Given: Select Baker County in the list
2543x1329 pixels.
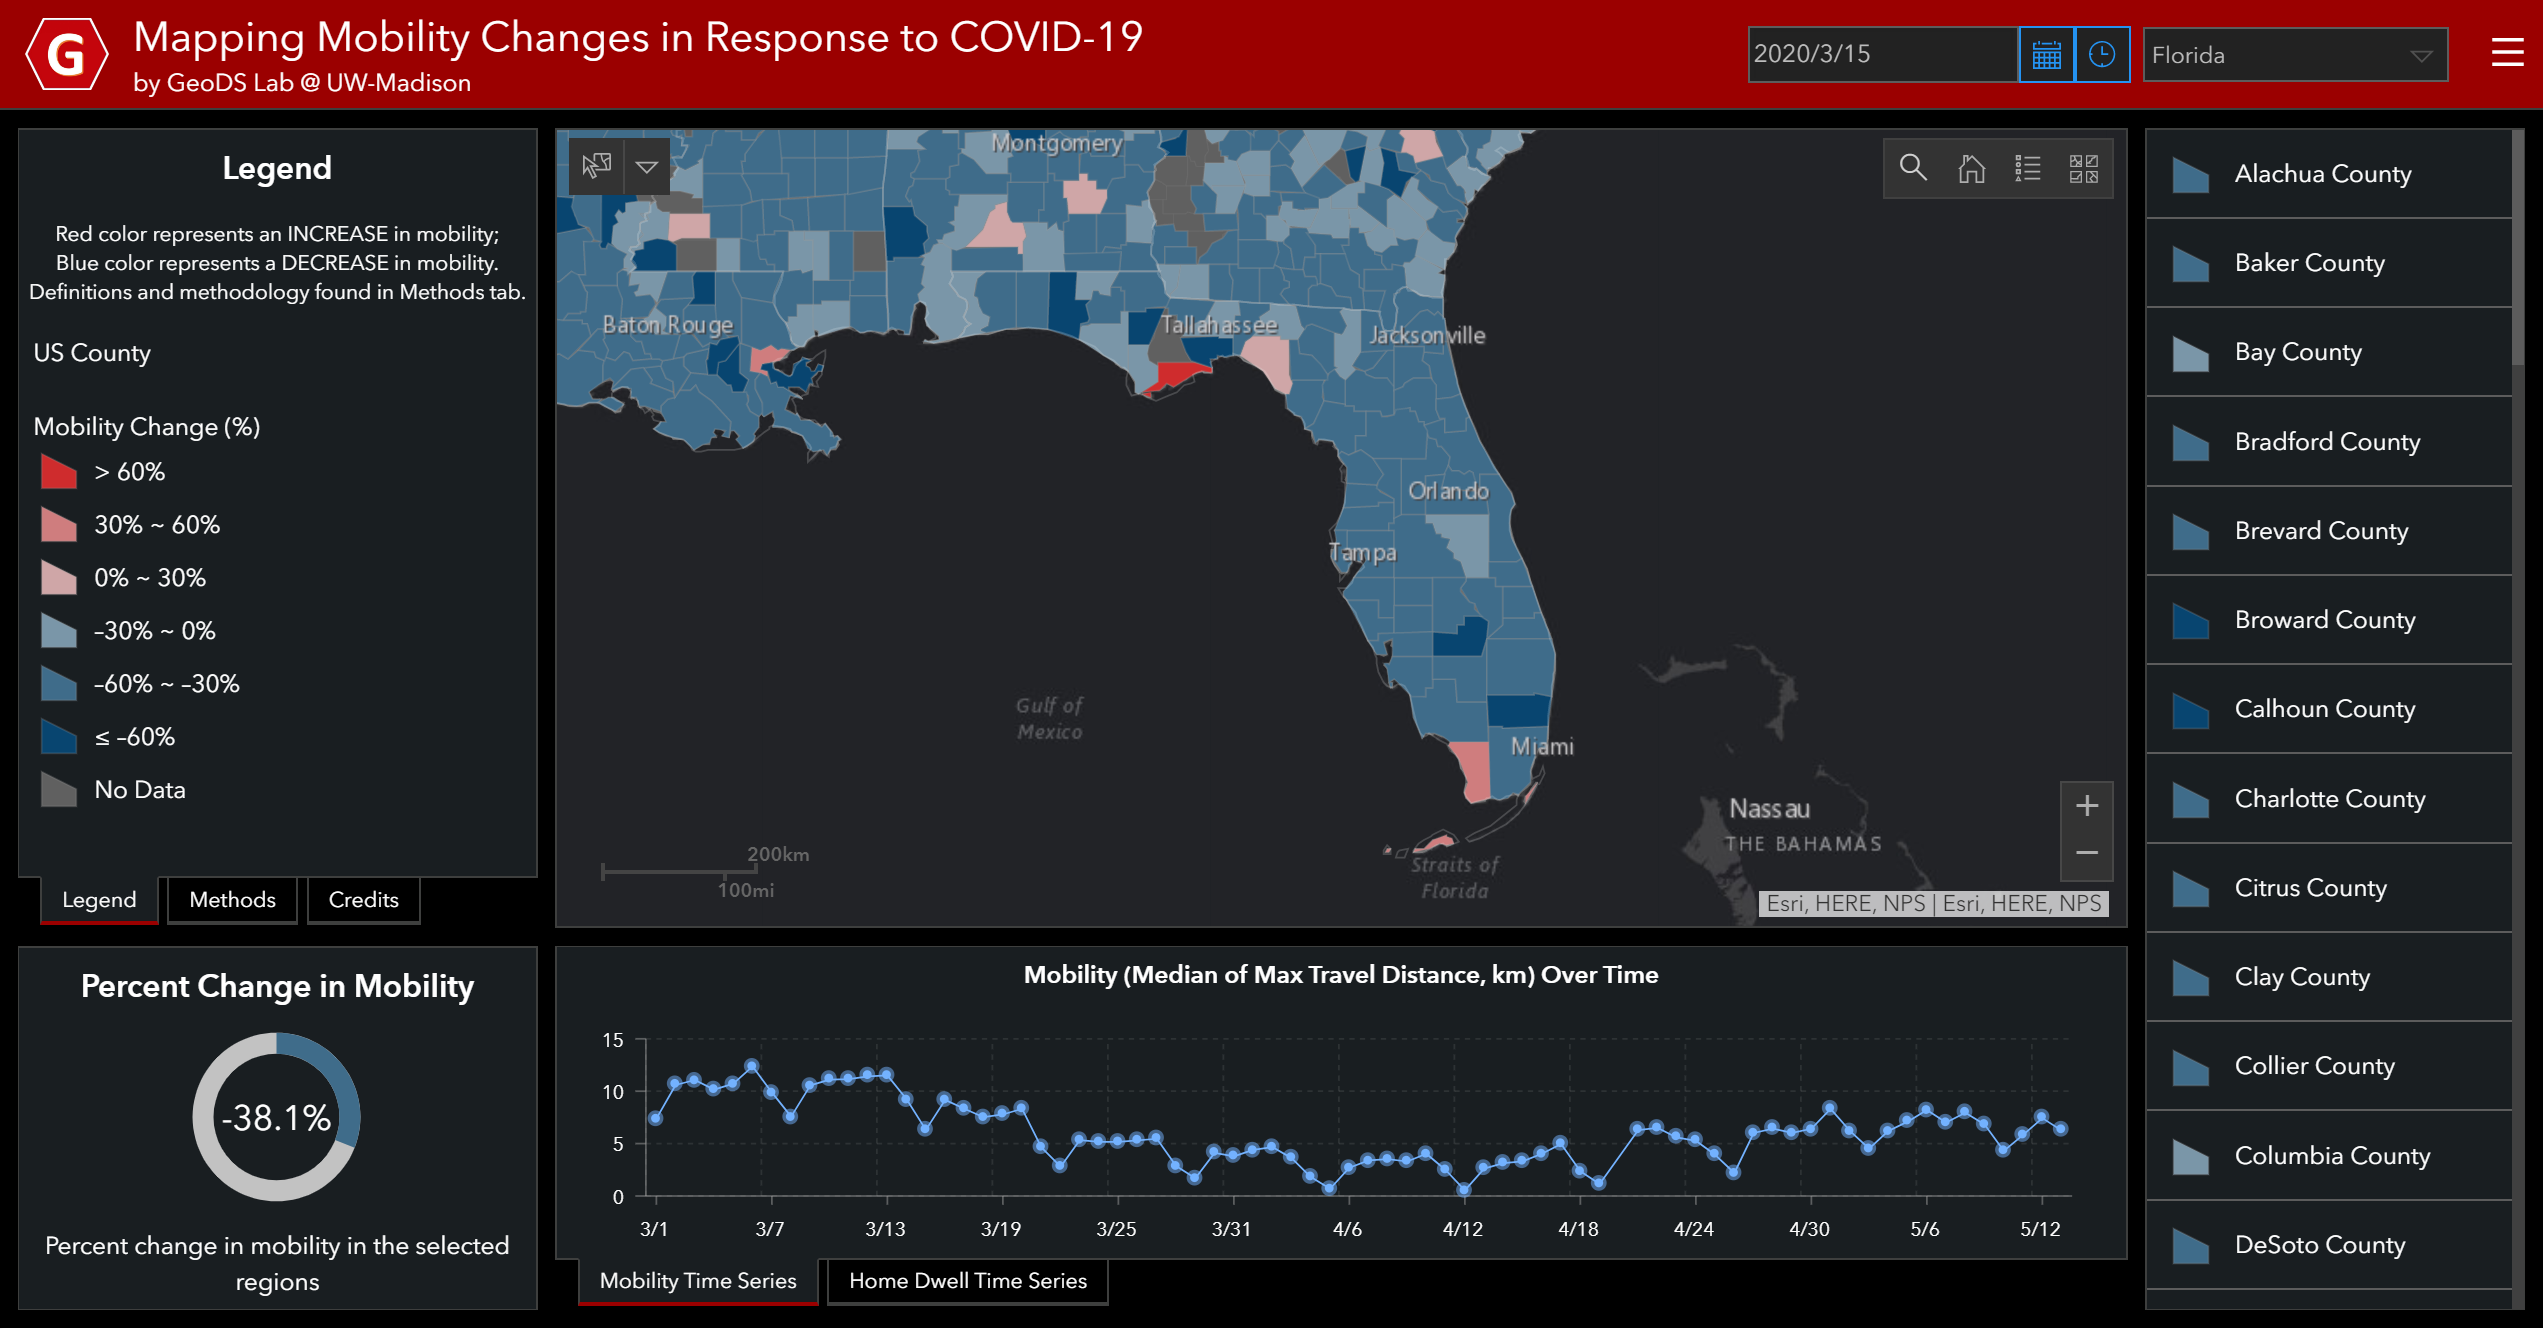Looking at the screenshot, I should click(x=2329, y=263).
